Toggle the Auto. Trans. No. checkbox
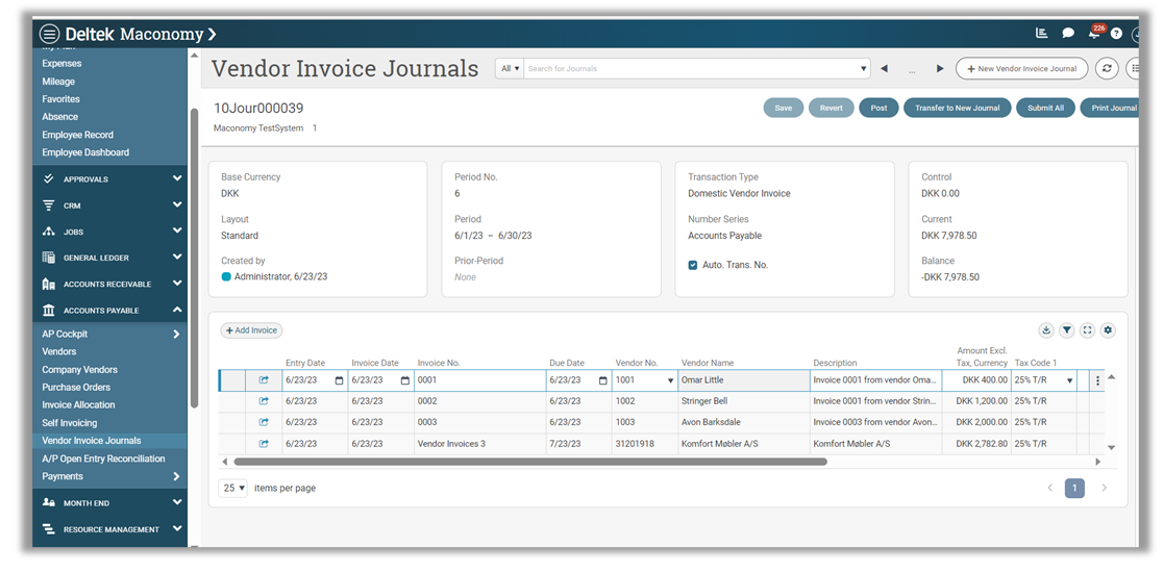 pyautogui.click(x=693, y=265)
